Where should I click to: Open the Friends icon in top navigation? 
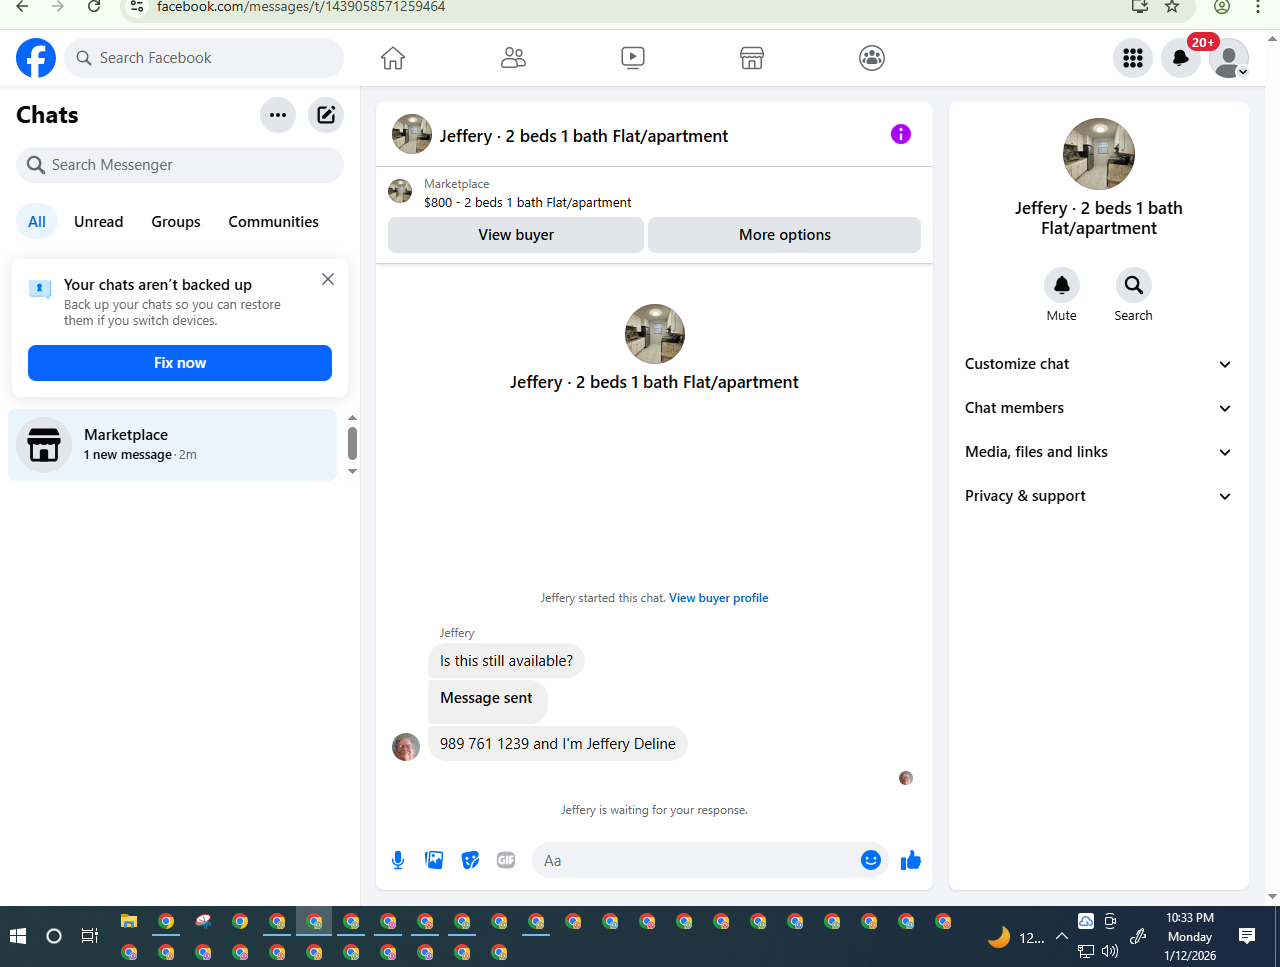513,58
